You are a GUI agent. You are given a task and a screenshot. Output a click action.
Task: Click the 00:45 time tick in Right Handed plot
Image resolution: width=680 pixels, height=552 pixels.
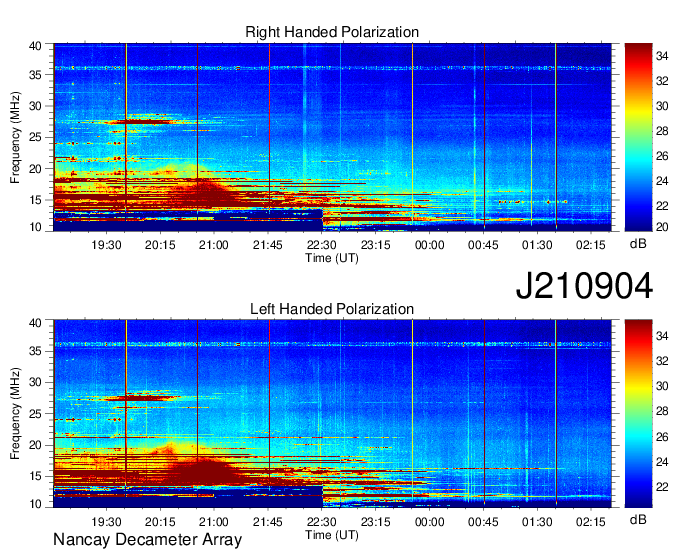pos(483,245)
